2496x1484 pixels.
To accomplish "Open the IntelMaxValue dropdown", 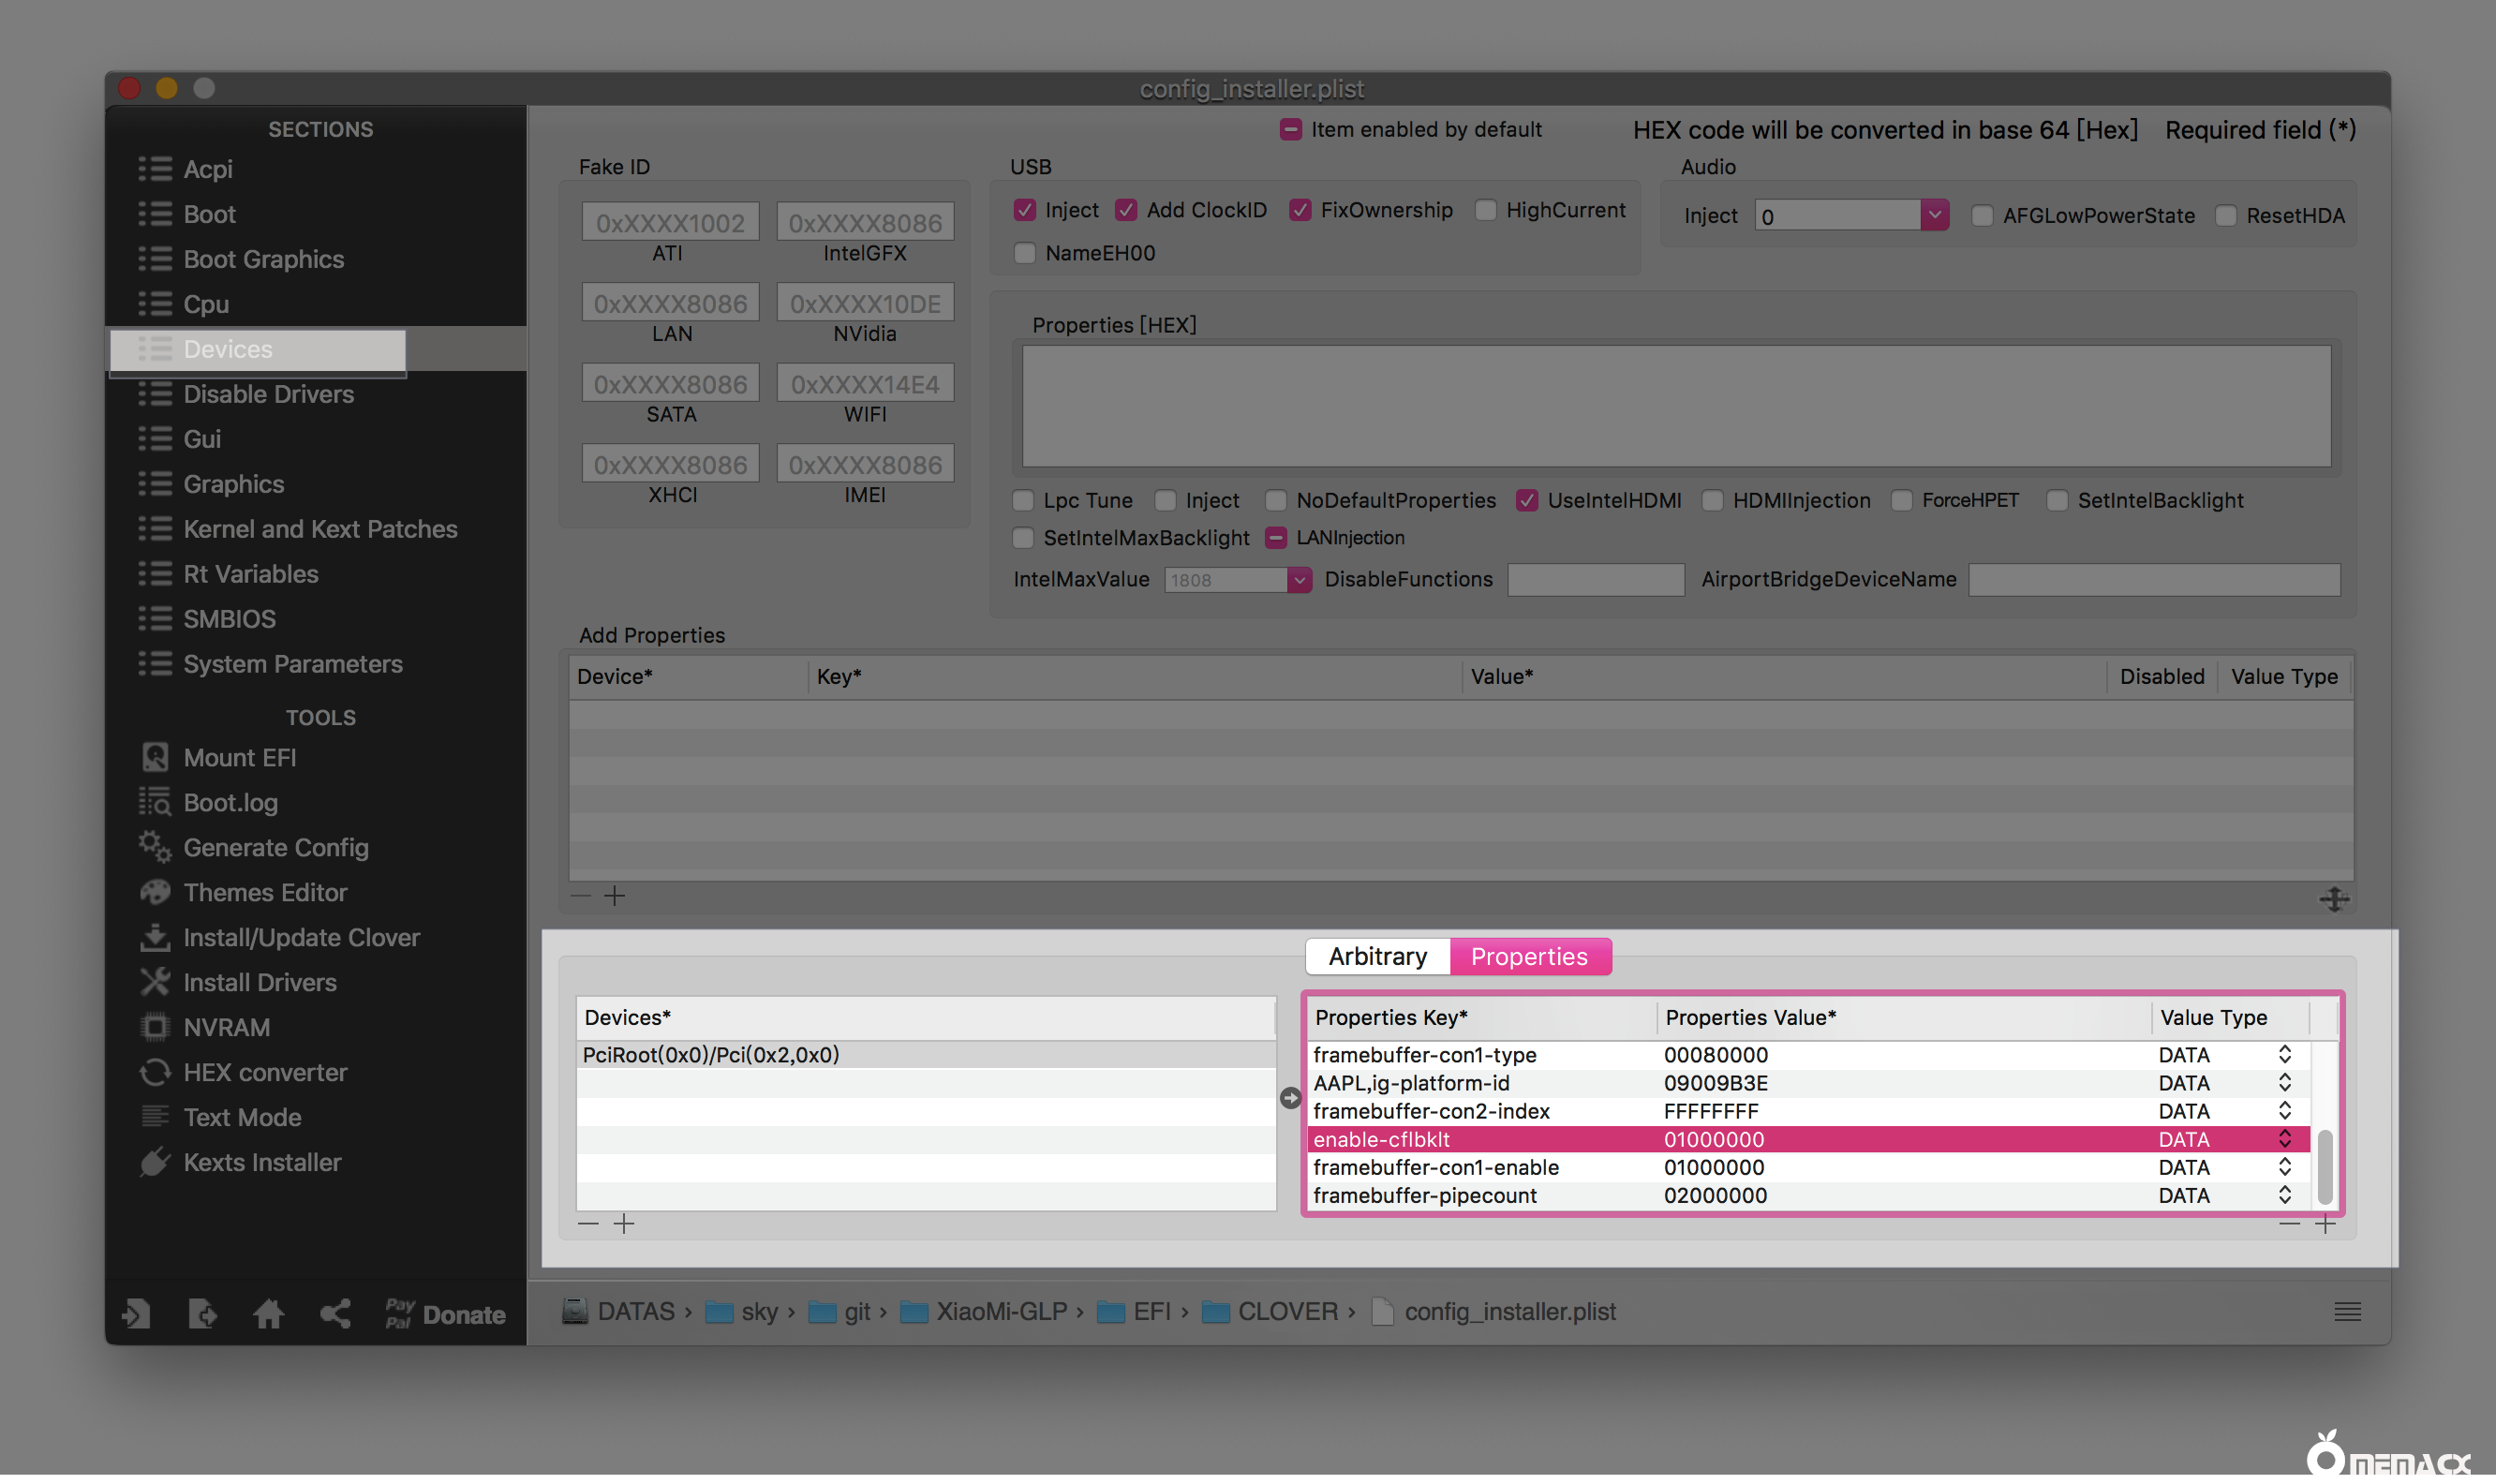I will point(1299,580).
